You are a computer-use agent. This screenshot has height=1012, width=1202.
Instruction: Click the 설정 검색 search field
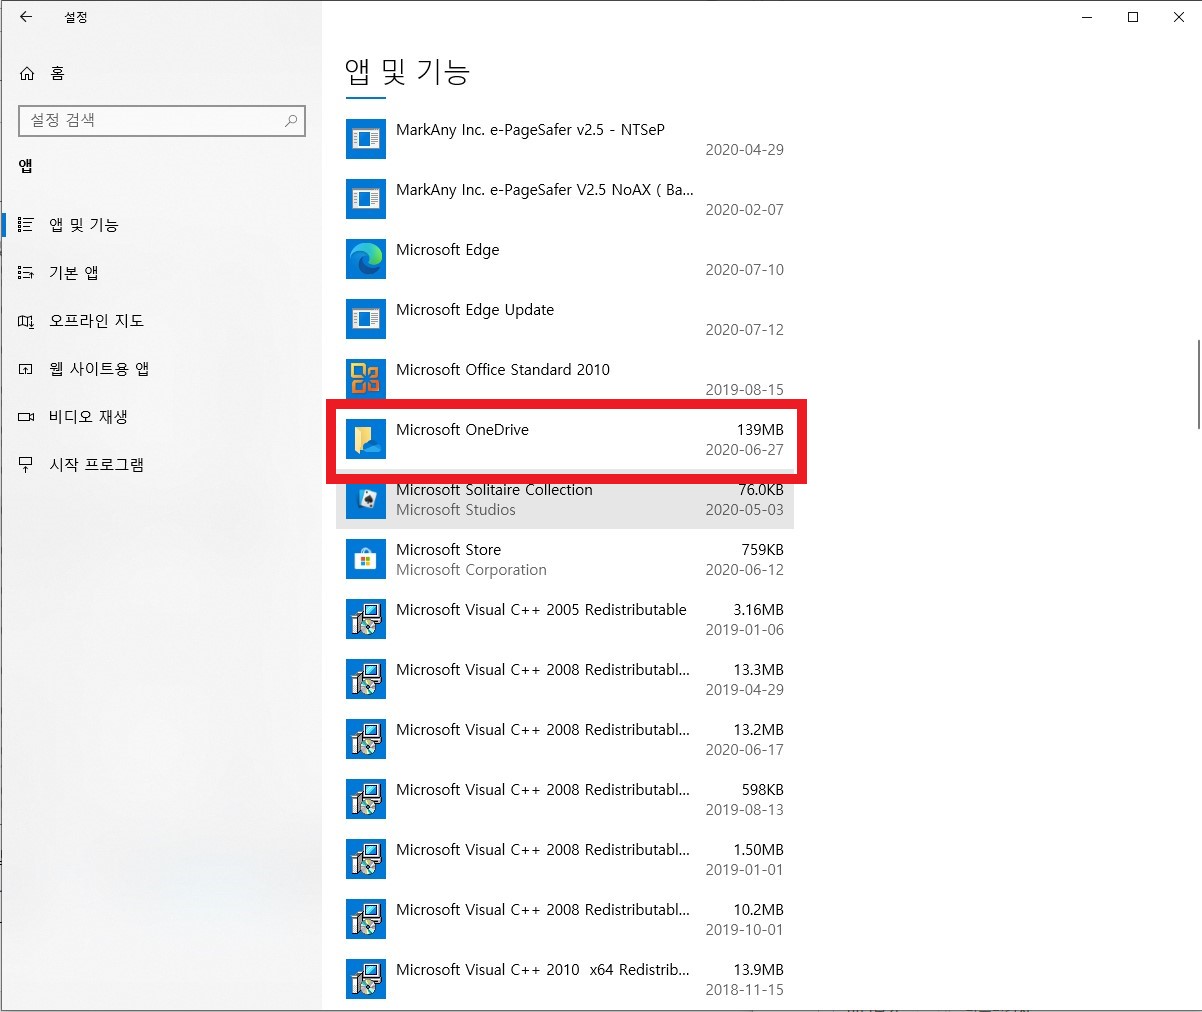(x=162, y=120)
